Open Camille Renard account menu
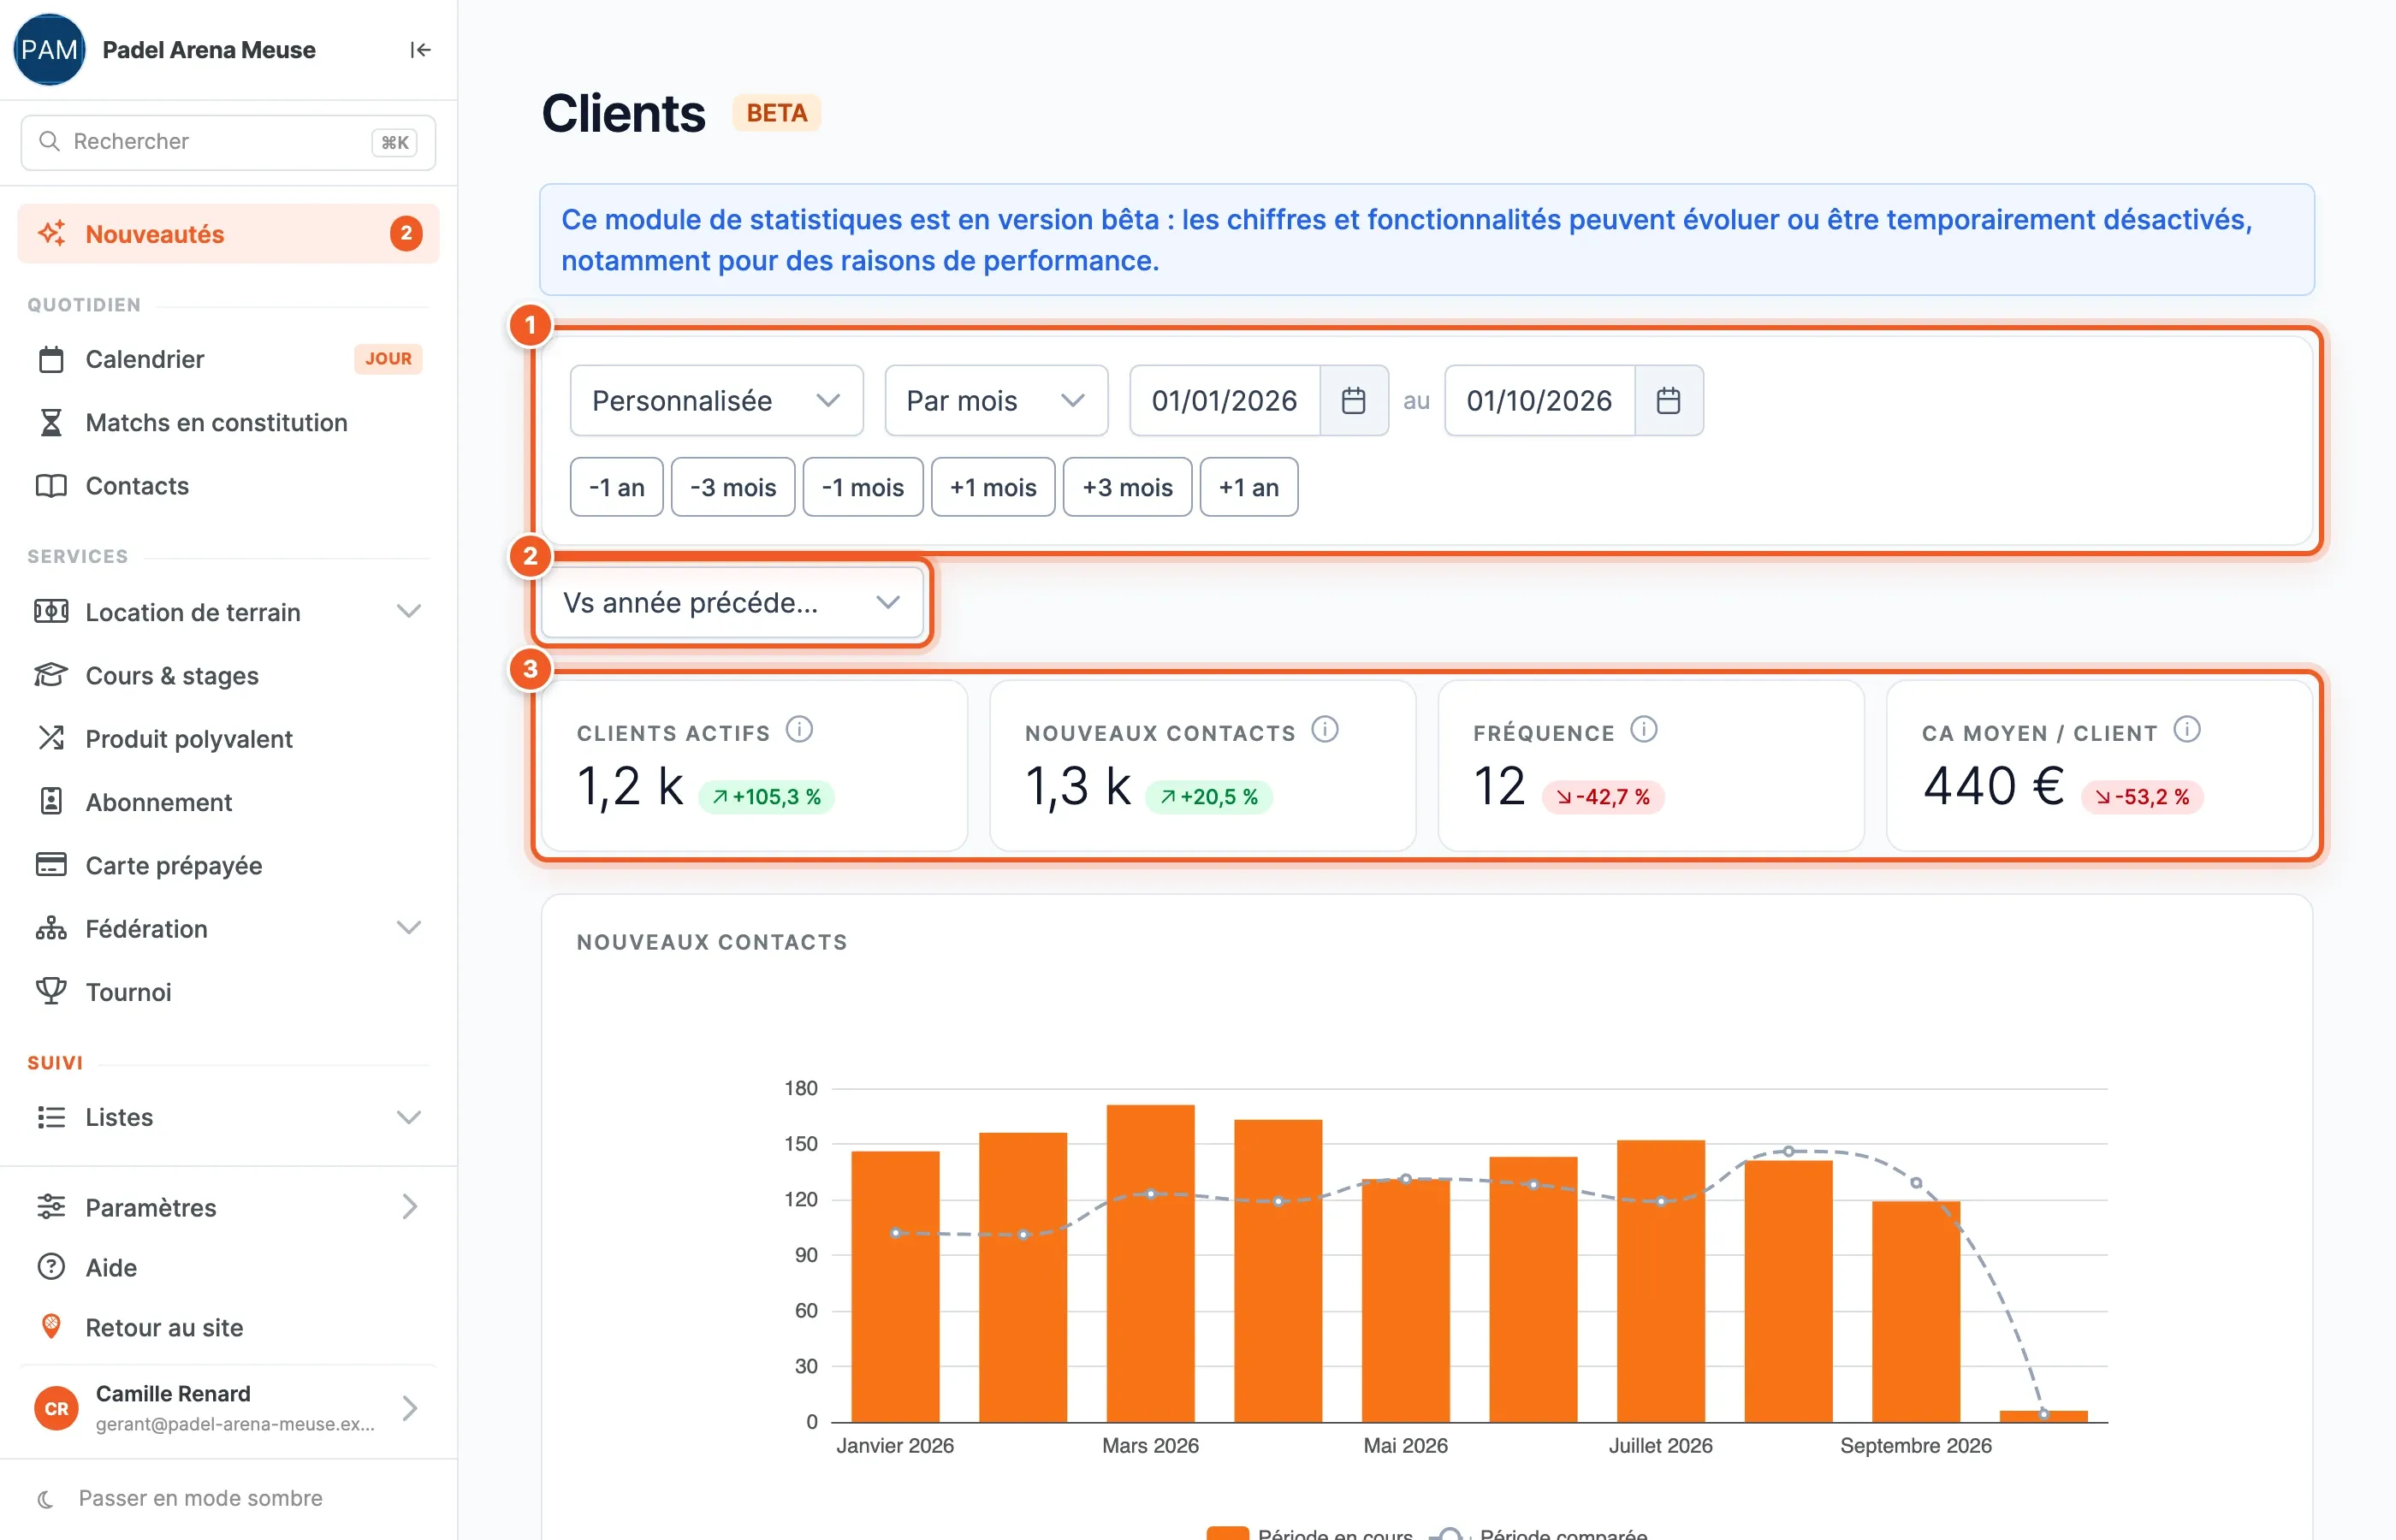Screen dimensions: 2396x1540 (x=229, y=1408)
